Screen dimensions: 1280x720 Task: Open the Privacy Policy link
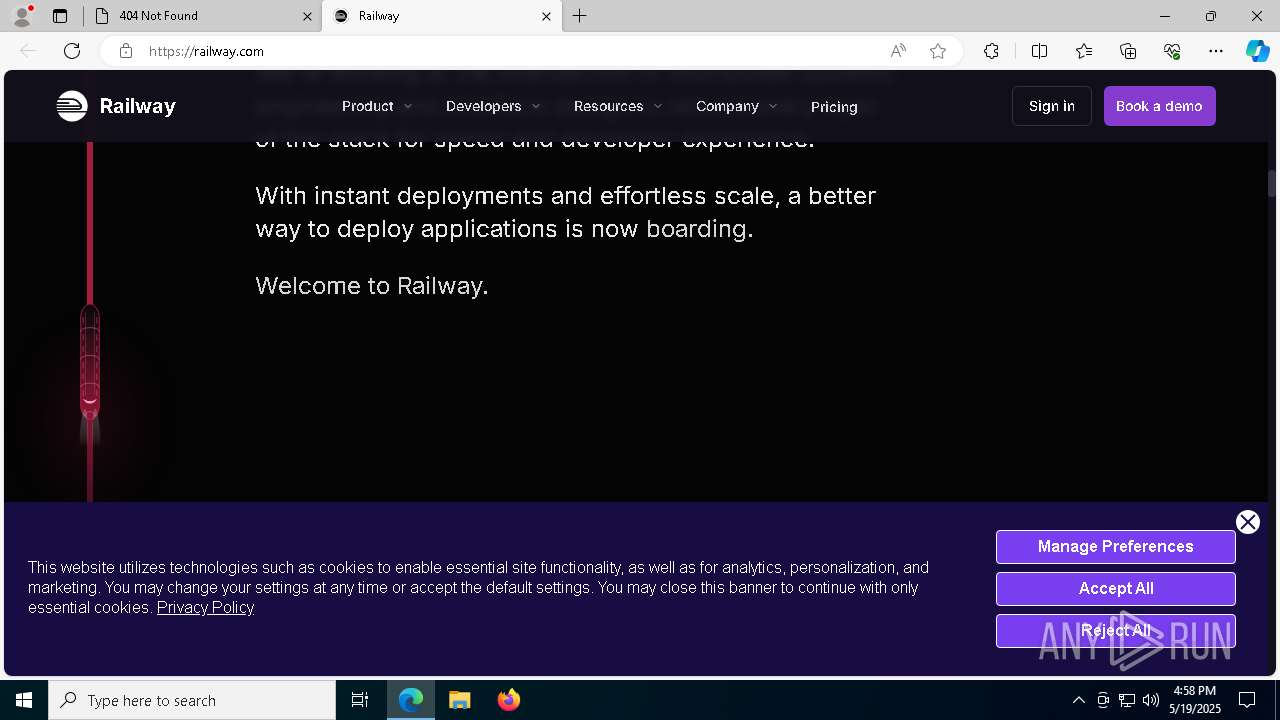(205, 607)
